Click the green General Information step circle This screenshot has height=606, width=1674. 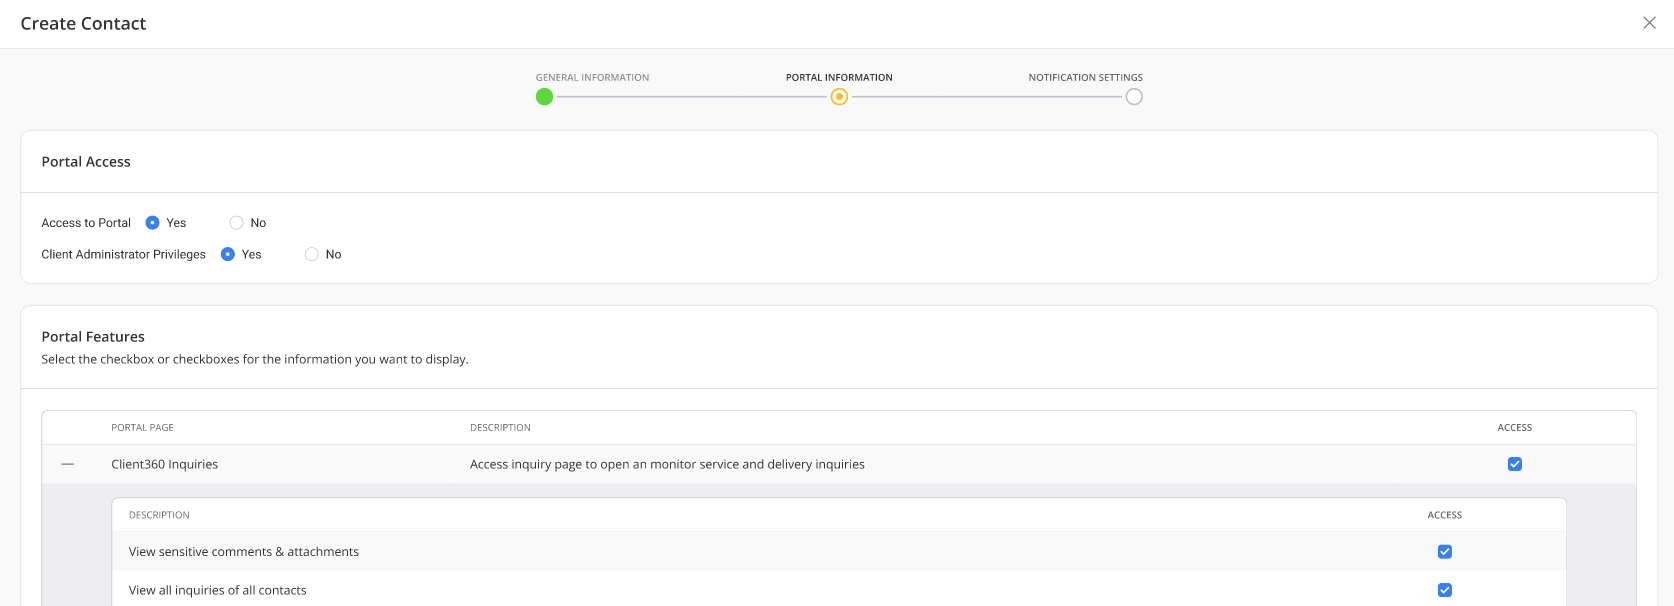coord(544,97)
